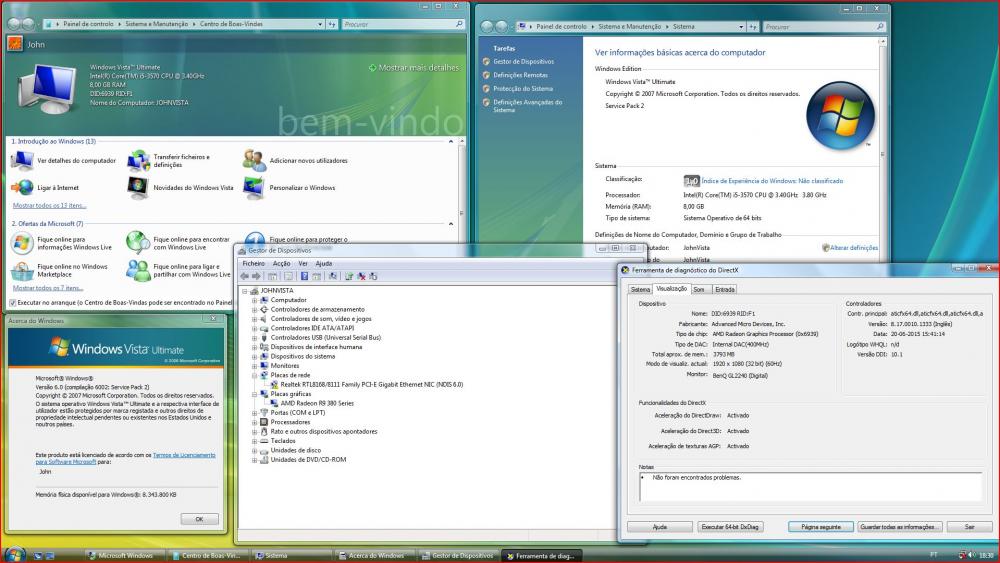The image size is (1000, 563).
Task: Open Acção menu in Device Manager
Action: tap(281, 263)
